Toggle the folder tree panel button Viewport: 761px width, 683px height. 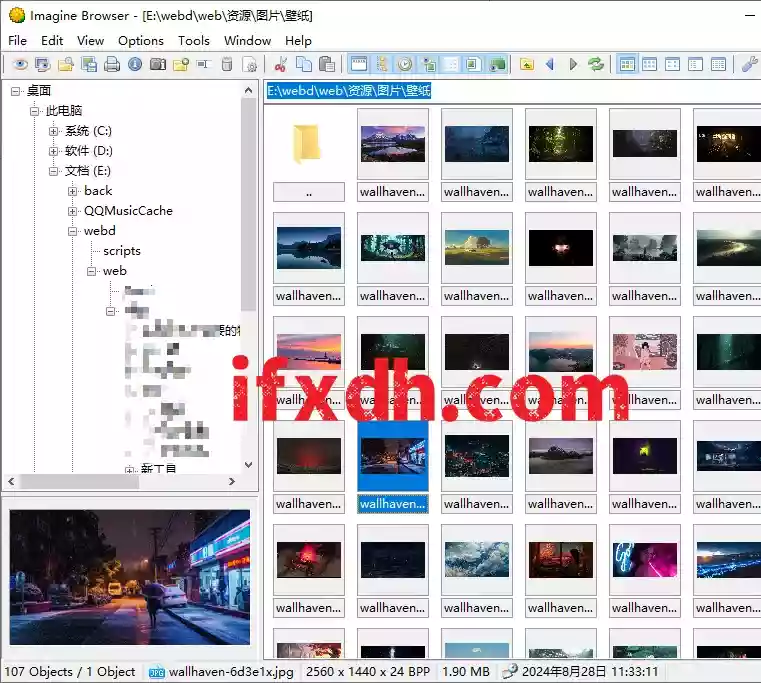point(382,64)
